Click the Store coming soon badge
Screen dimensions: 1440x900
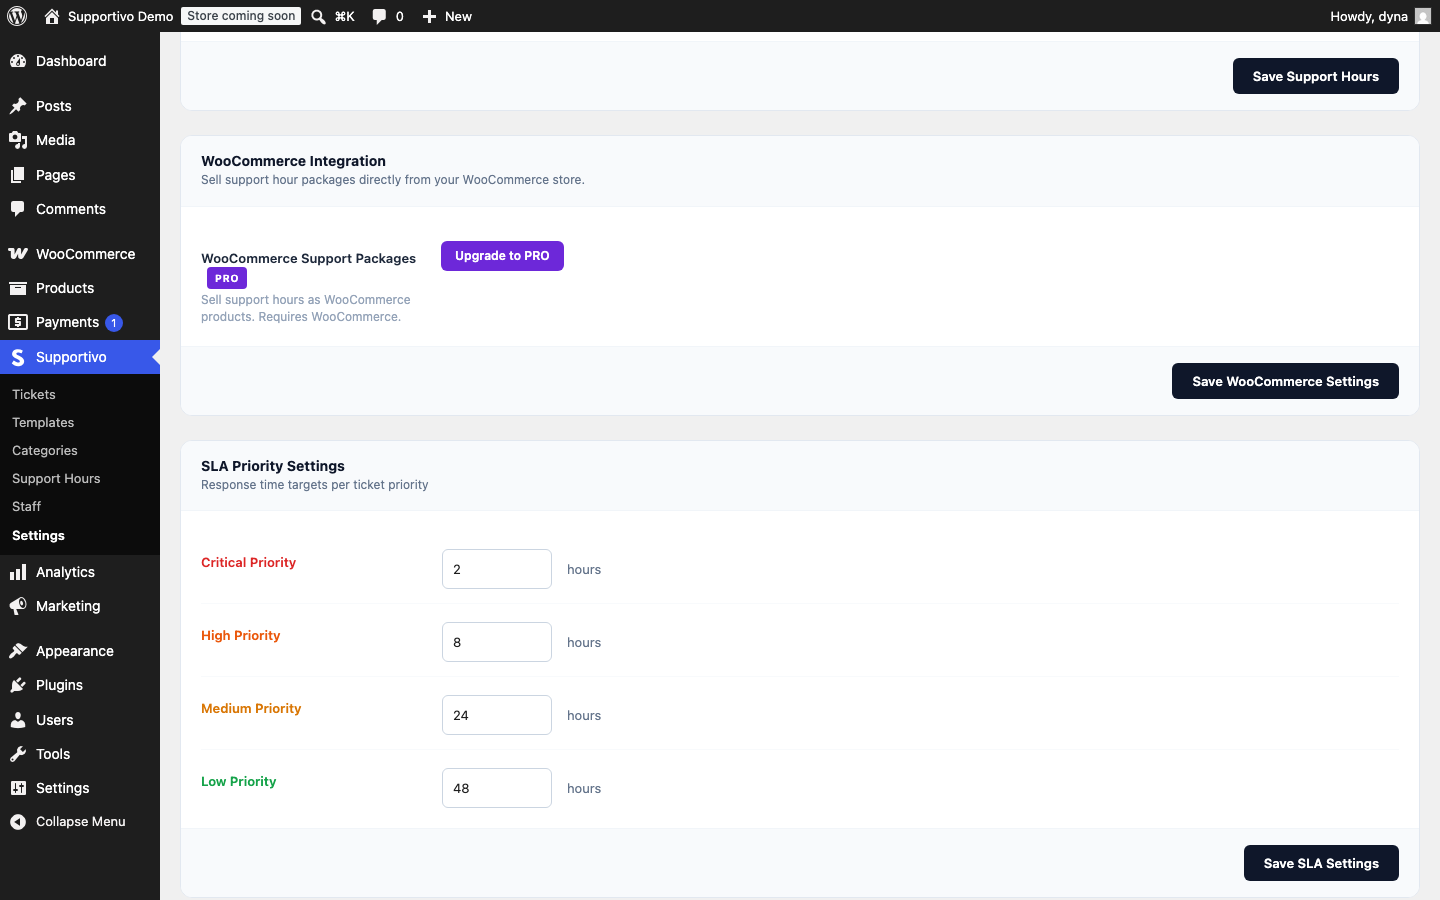point(241,16)
